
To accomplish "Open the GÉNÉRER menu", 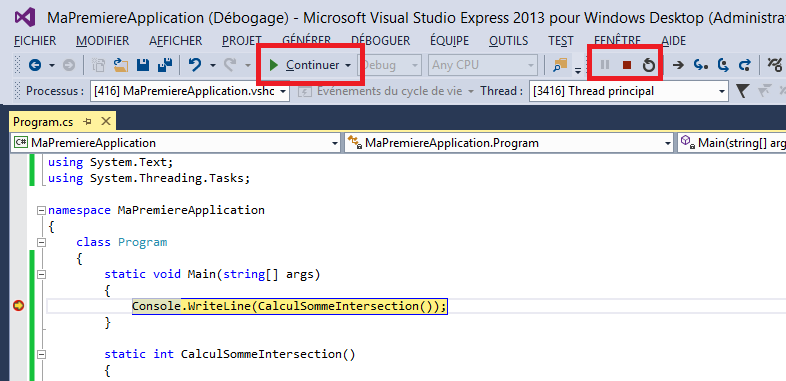I will (306, 41).
